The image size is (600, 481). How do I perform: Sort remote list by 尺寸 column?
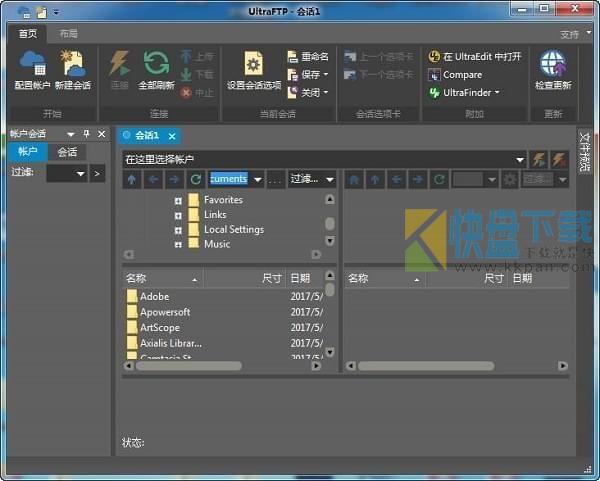(467, 279)
